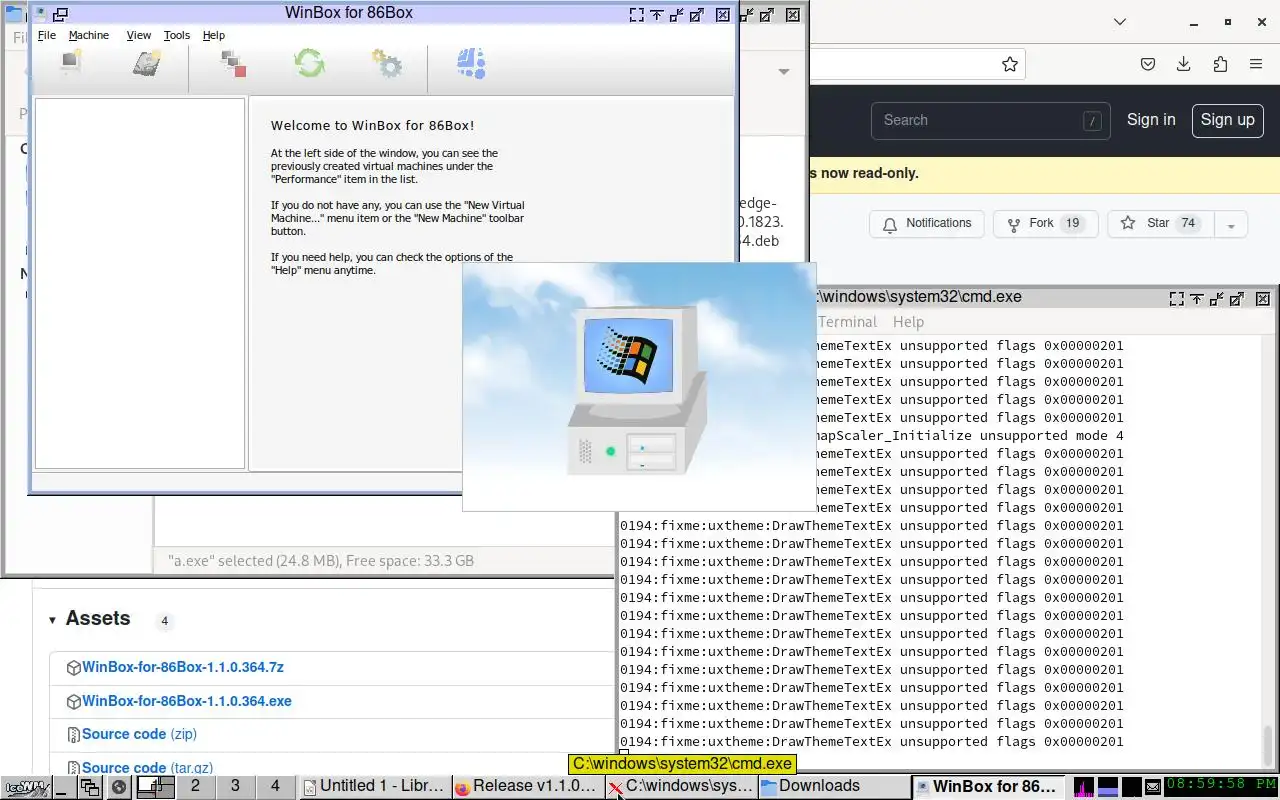Click the network monitor applet in system tray
The width and height of the screenshot is (1280, 800).
[1132, 787]
